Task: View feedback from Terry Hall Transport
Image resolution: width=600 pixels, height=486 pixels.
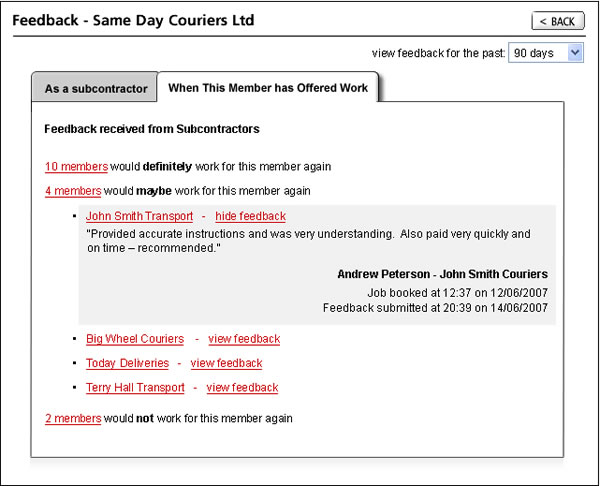Action: tap(242, 387)
